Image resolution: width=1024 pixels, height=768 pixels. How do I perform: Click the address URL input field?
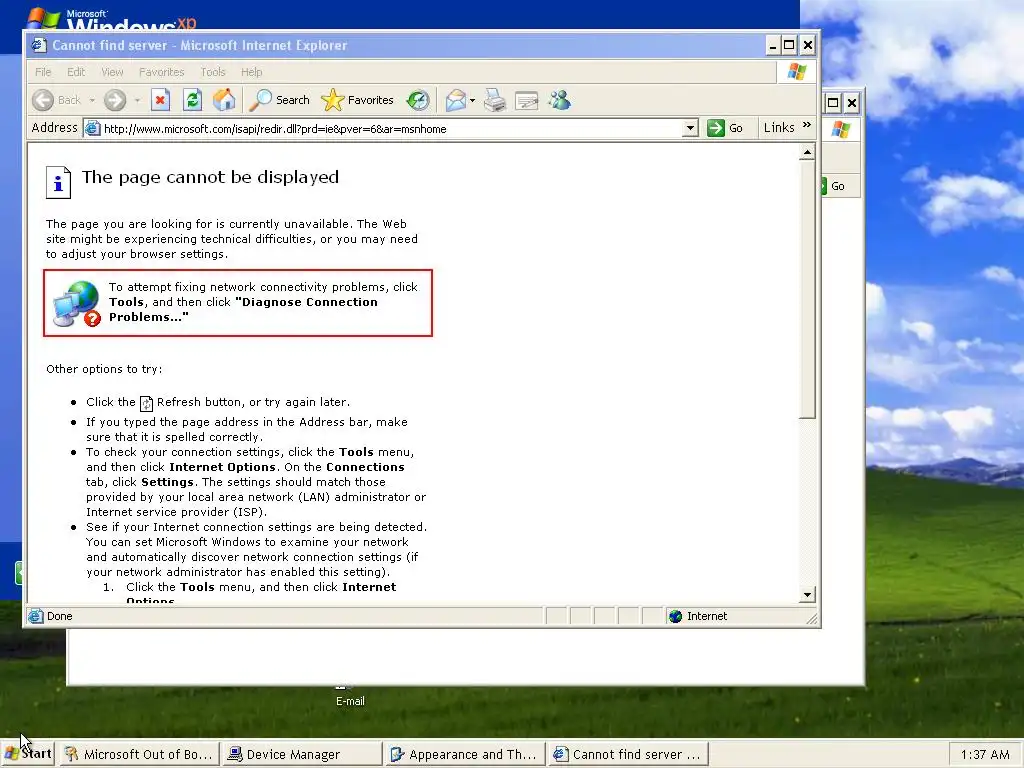(392, 129)
